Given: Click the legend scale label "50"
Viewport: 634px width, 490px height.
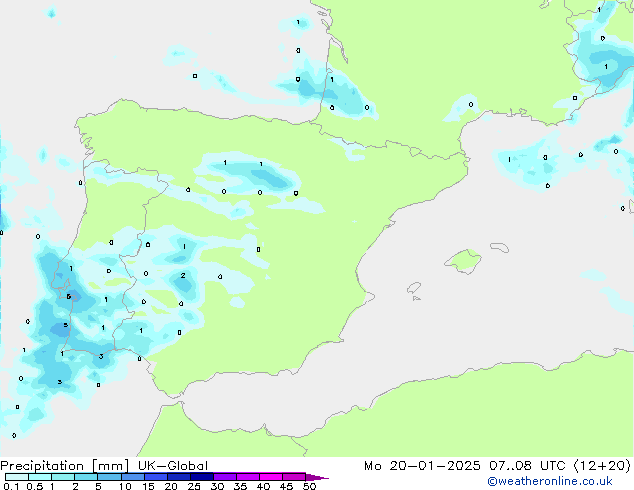Looking at the screenshot, I should tap(310, 486).
